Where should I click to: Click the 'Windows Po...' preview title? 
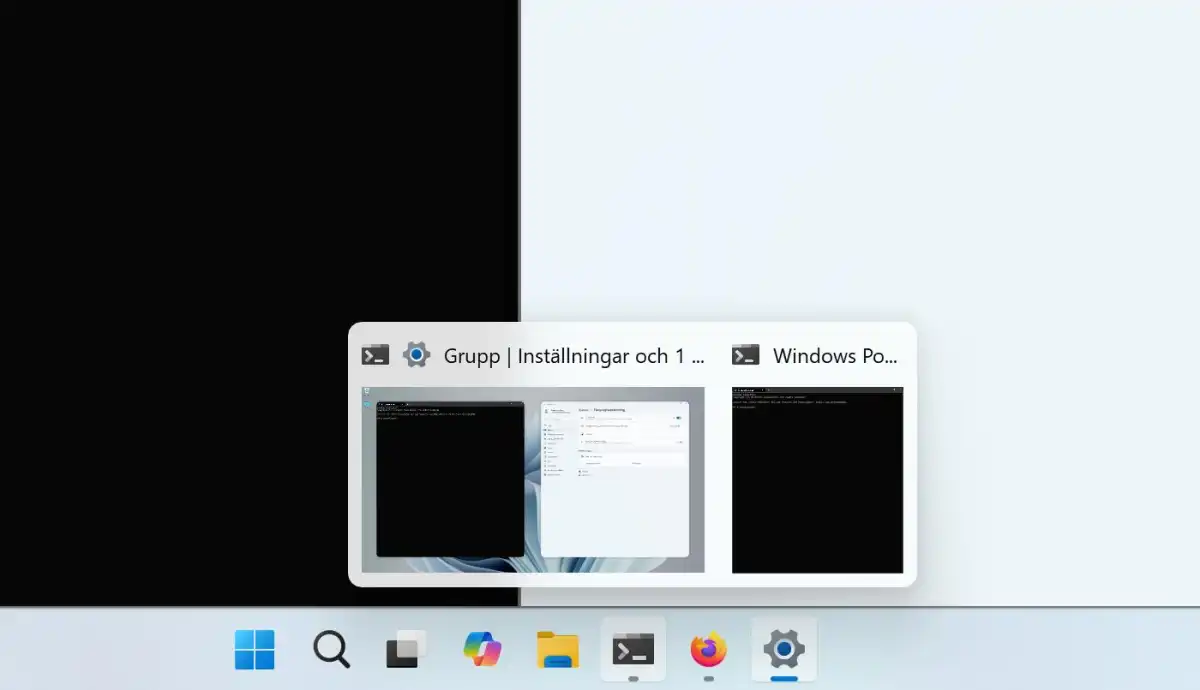click(x=836, y=355)
